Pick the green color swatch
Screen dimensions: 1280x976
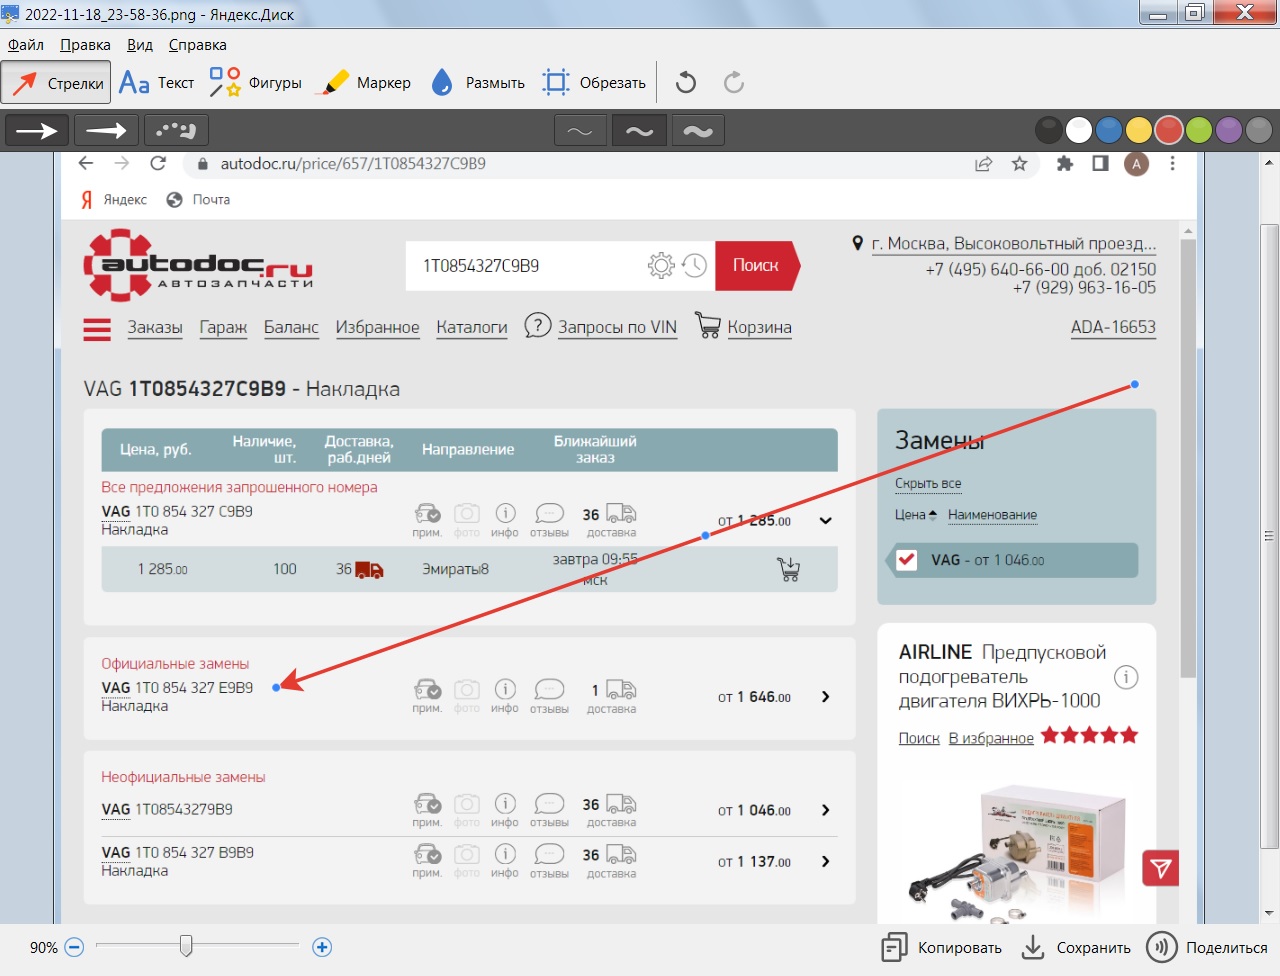coord(1199,130)
